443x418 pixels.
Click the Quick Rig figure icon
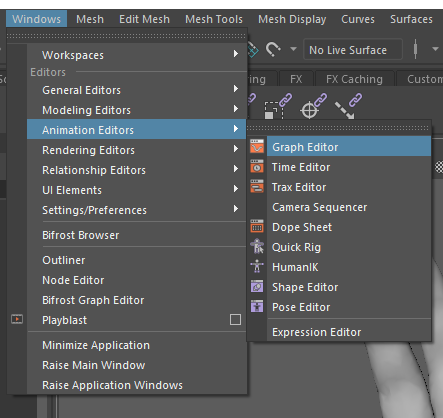257,247
